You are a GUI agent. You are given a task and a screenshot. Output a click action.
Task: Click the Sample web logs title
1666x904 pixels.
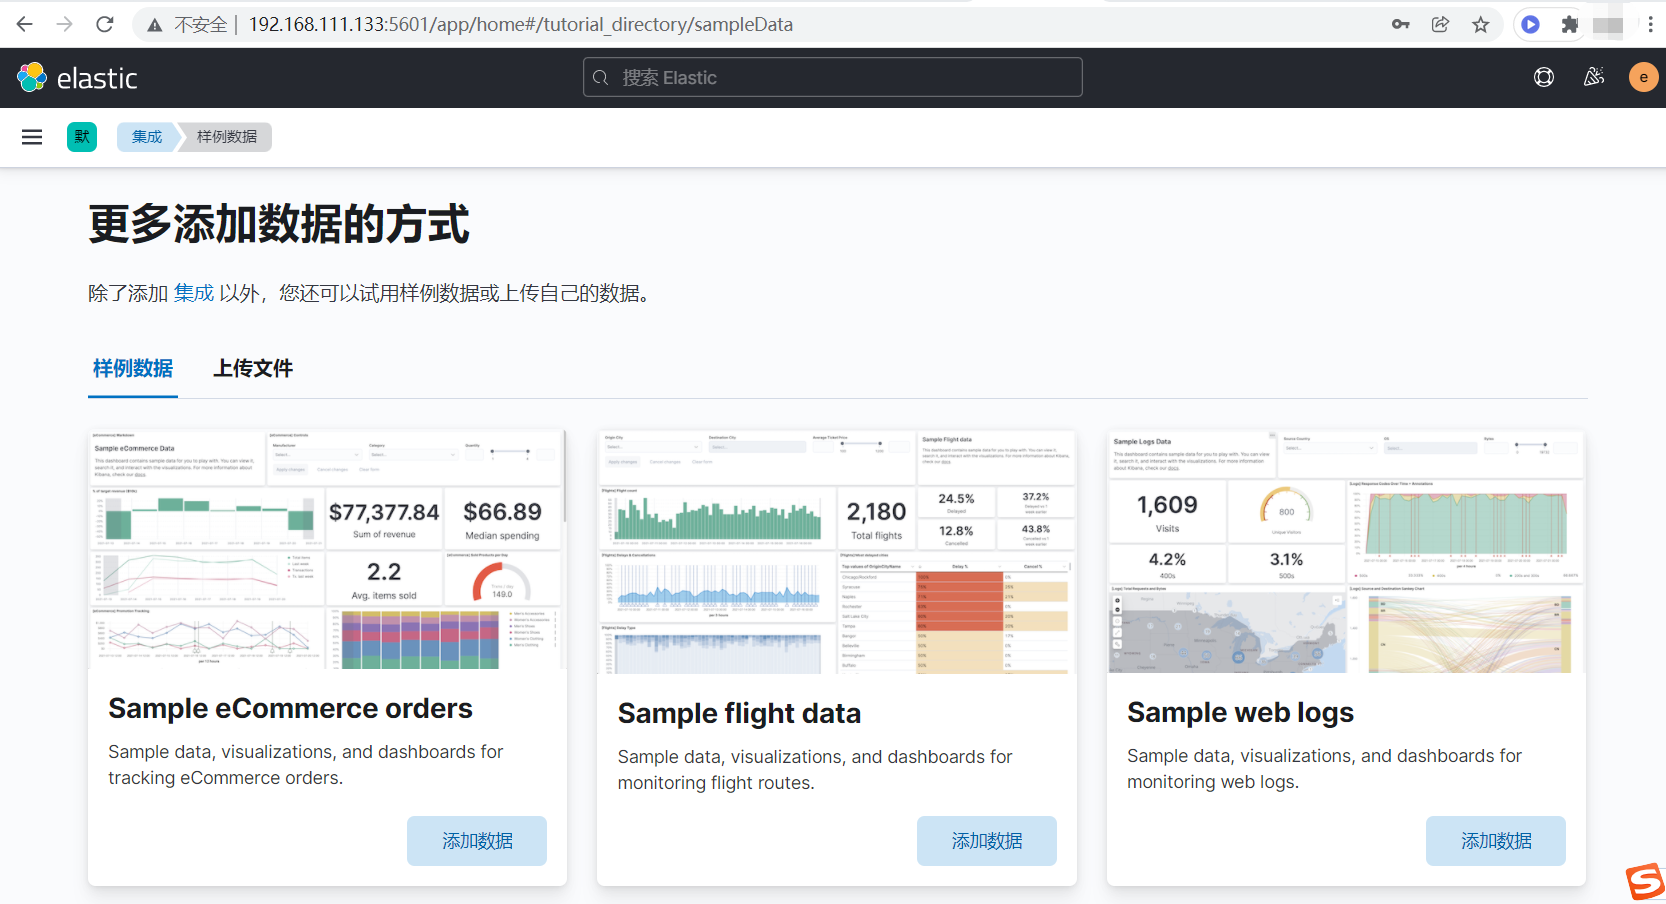[x=1240, y=712]
